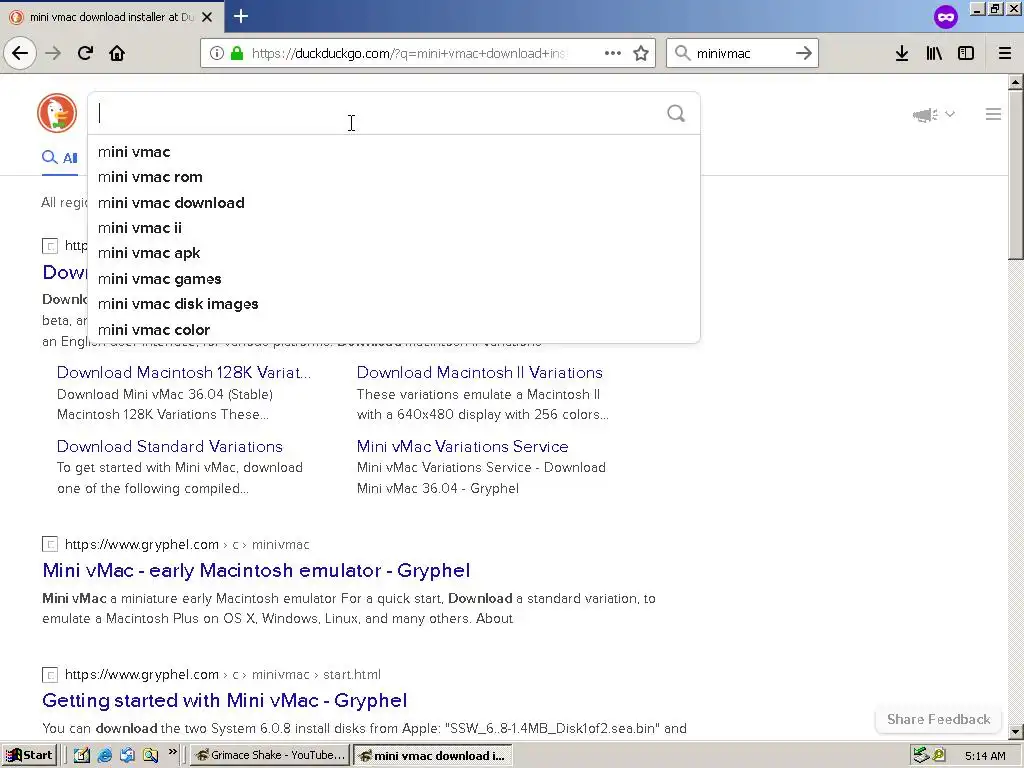Screen dimensions: 1024x768
Task: Choose the 'mini vmac rom' suggestion
Action: coord(394,177)
